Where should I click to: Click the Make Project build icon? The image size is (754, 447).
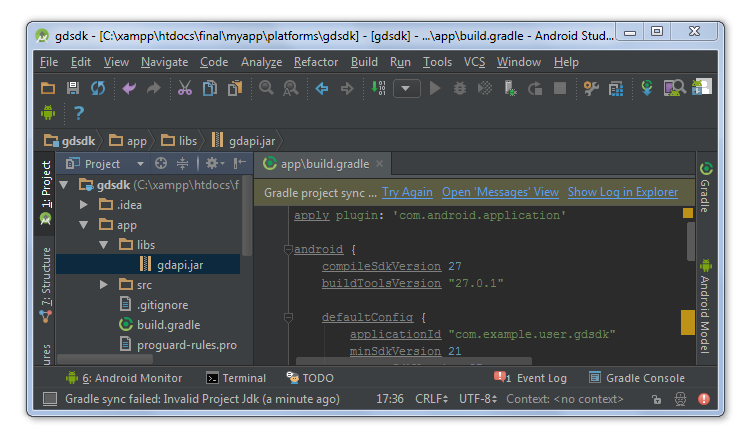[378, 88]
